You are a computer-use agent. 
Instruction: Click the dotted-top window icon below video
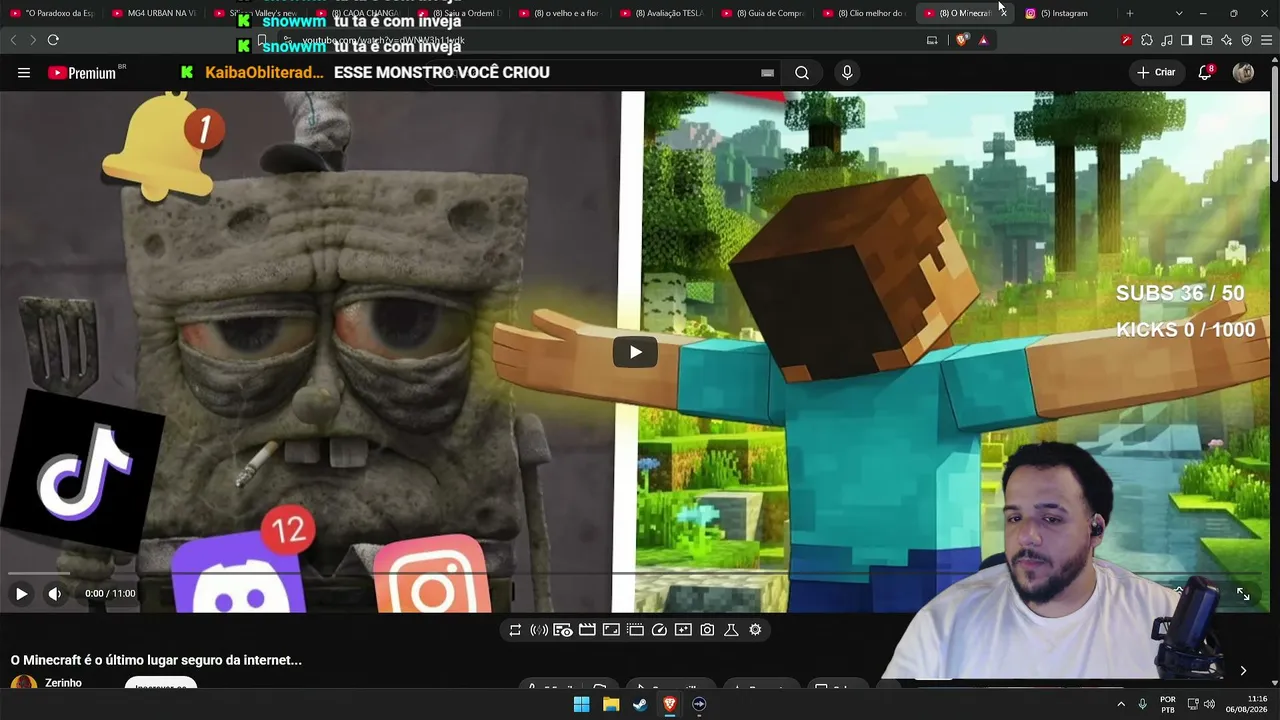(635, 630)
